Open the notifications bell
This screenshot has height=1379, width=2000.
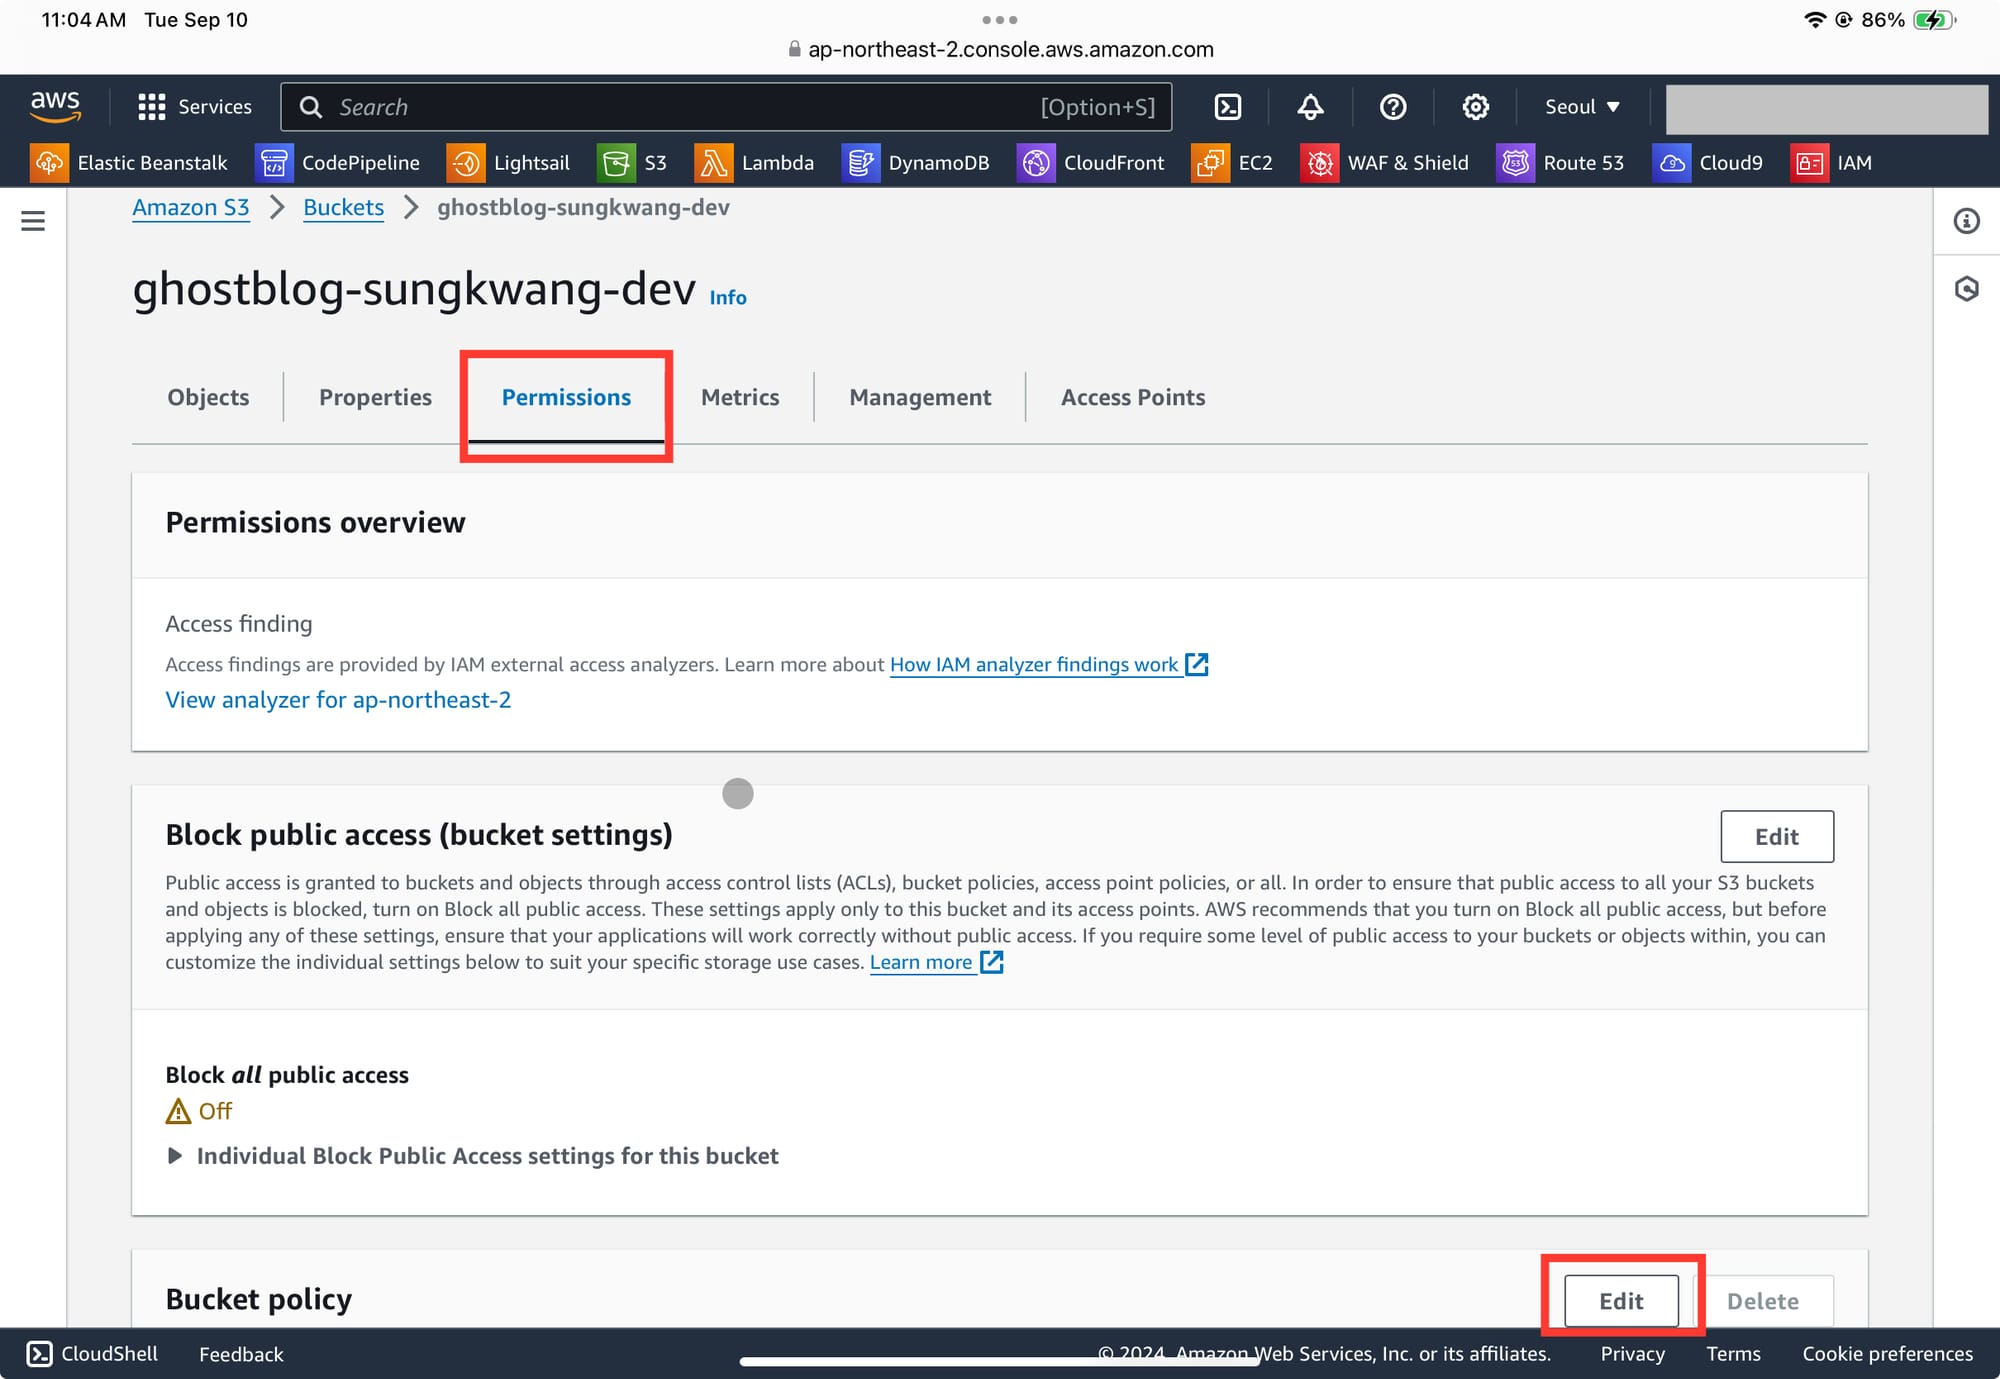click(x=1310, y=107)
